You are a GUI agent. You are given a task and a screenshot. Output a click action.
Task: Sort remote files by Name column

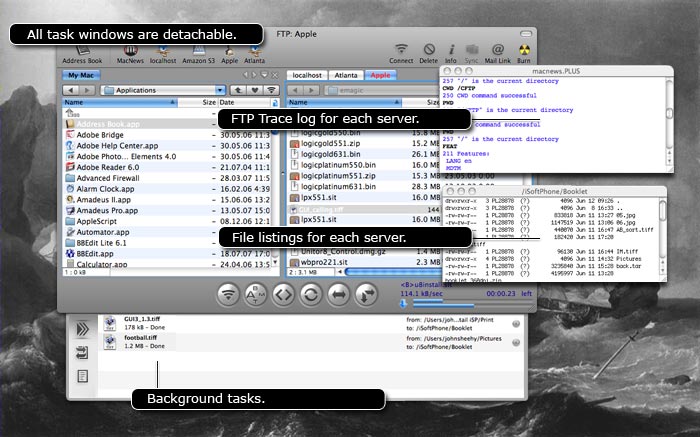pos(344,103)
